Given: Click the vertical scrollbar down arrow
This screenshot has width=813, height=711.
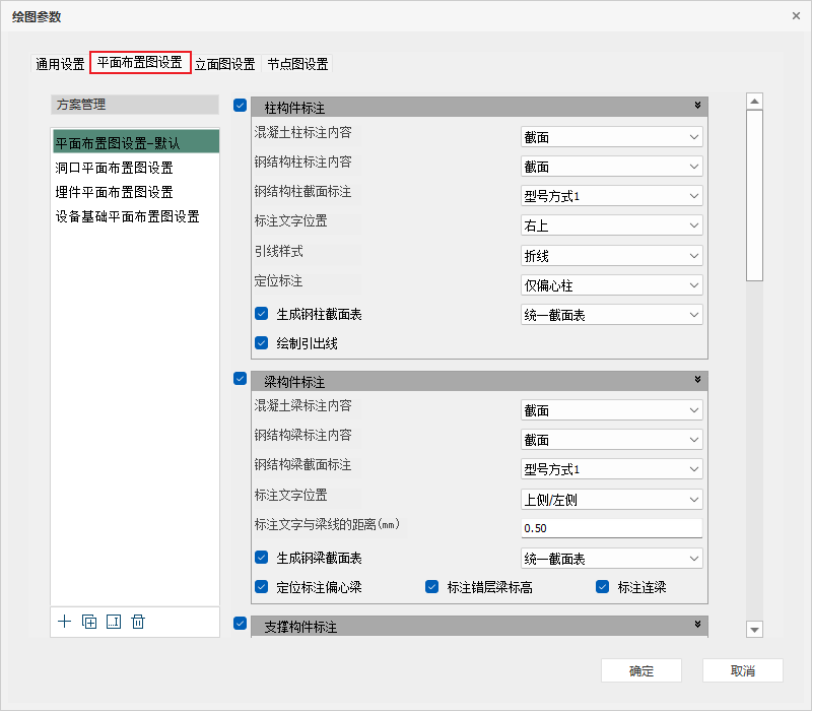Looking at the screenshot, I should (x=755, y=629).
